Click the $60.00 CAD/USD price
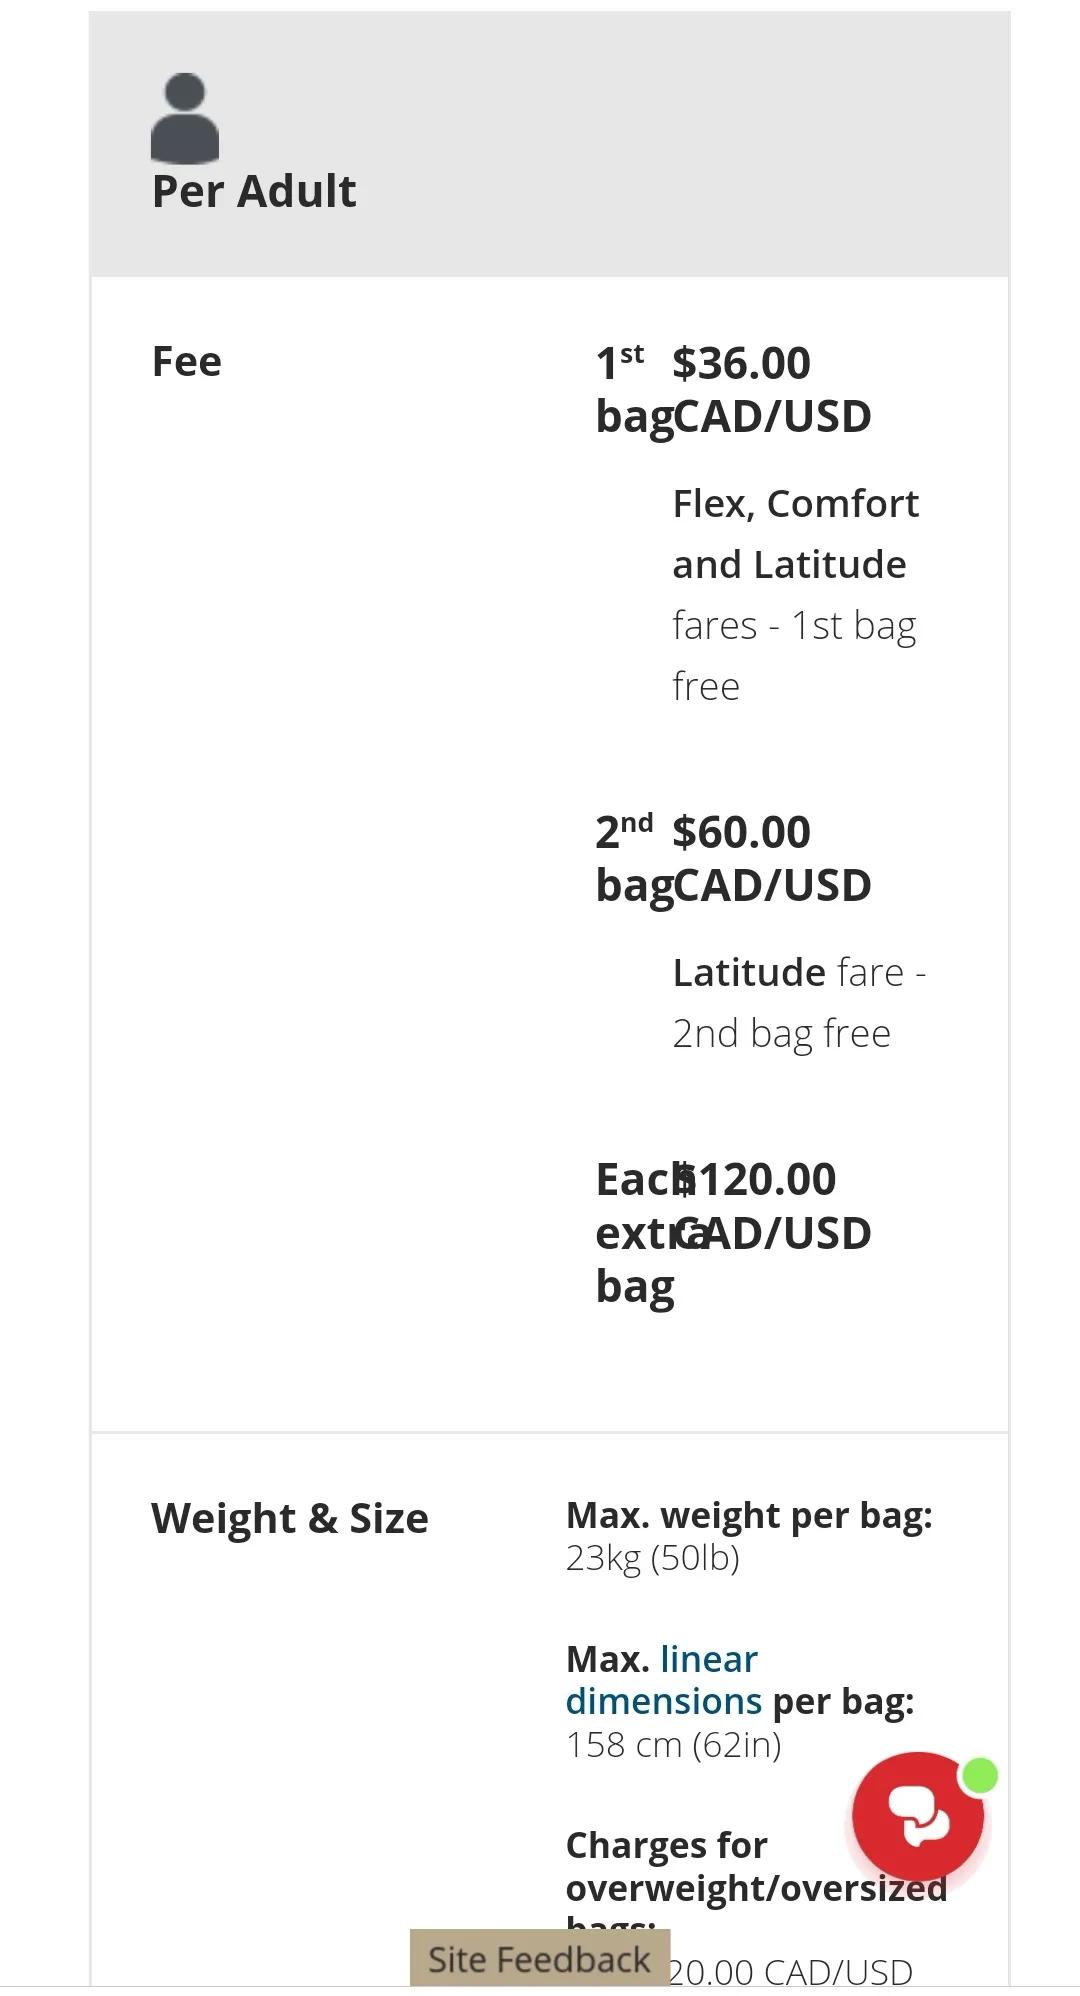The height and width of the screenshot is (1996, 1080). tap(771, 858)
